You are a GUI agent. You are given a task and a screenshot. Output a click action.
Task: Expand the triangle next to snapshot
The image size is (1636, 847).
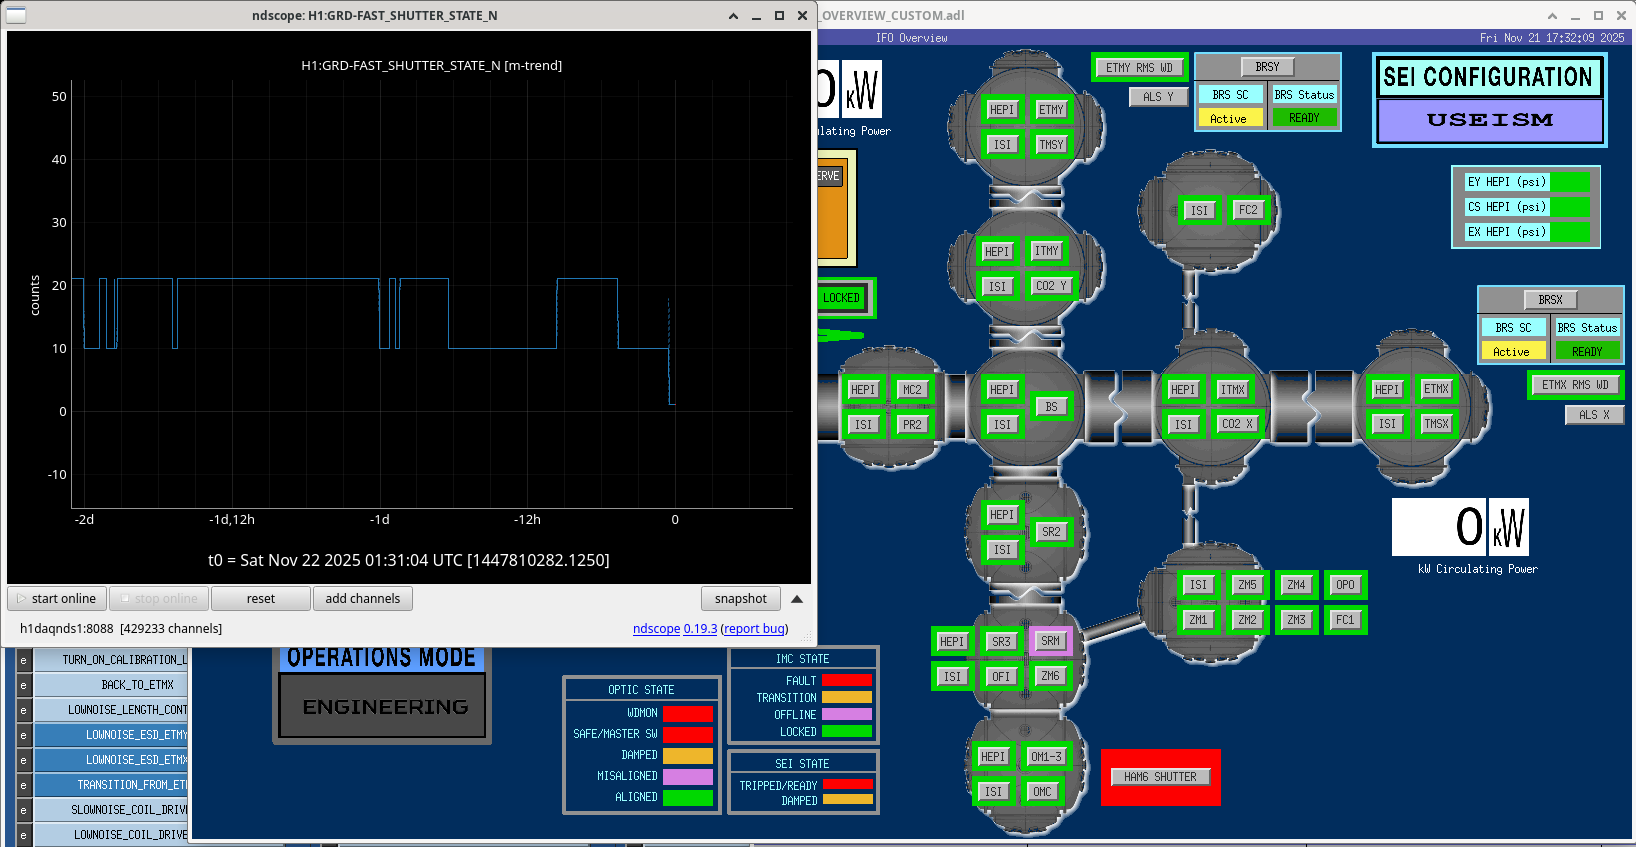(797, 599)
